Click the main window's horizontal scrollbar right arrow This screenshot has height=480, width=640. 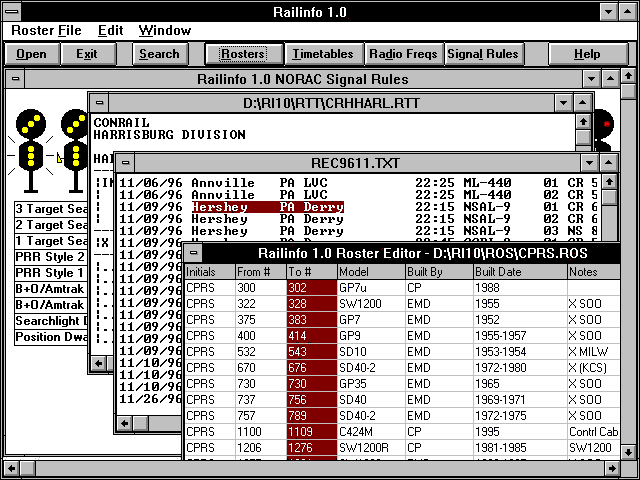611,467
